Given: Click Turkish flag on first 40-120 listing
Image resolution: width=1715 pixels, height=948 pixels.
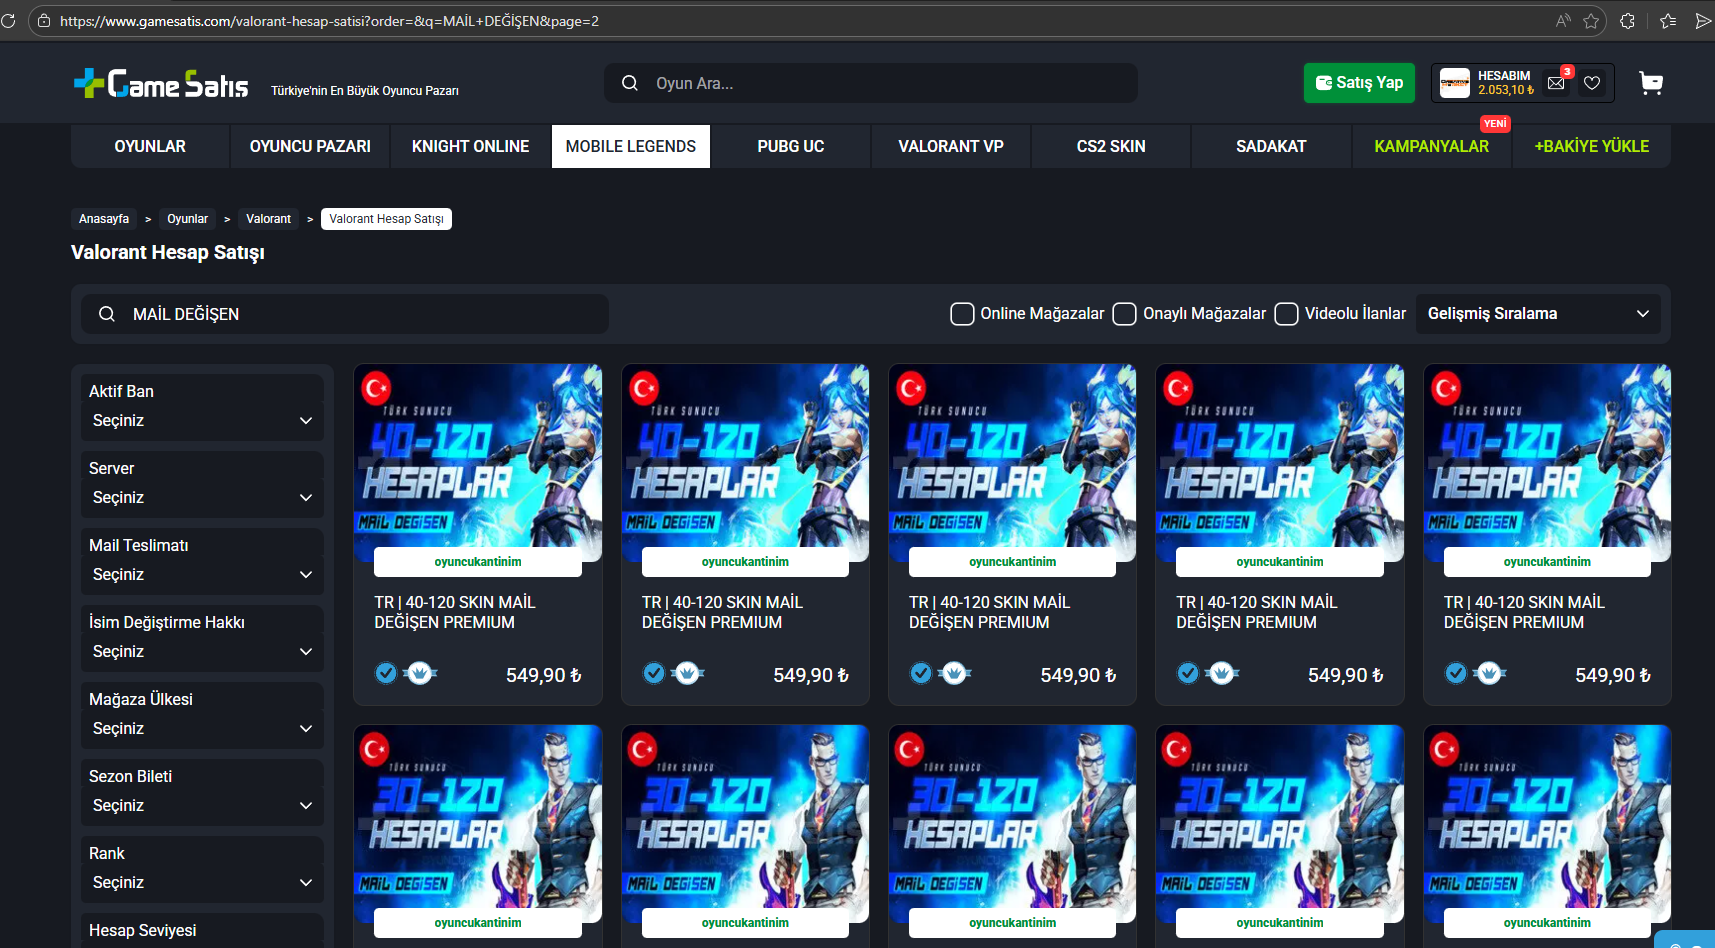Looking at the screenshot, I should 376,388.
